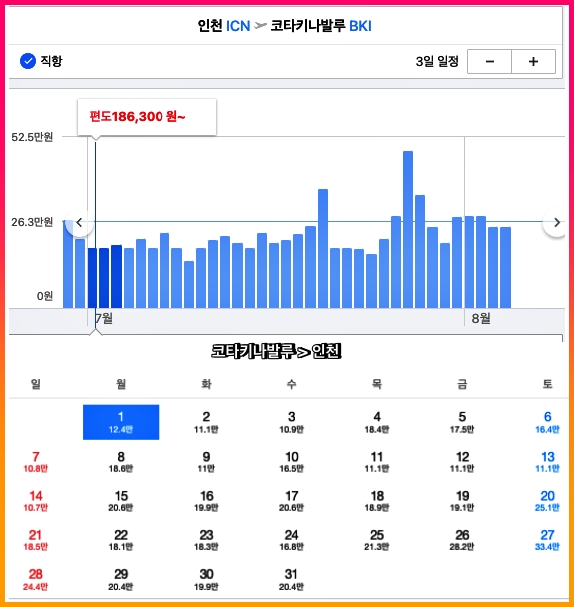574x607 pixels.
Task: Select the shortest bar in the price chart
Action: 189,285
